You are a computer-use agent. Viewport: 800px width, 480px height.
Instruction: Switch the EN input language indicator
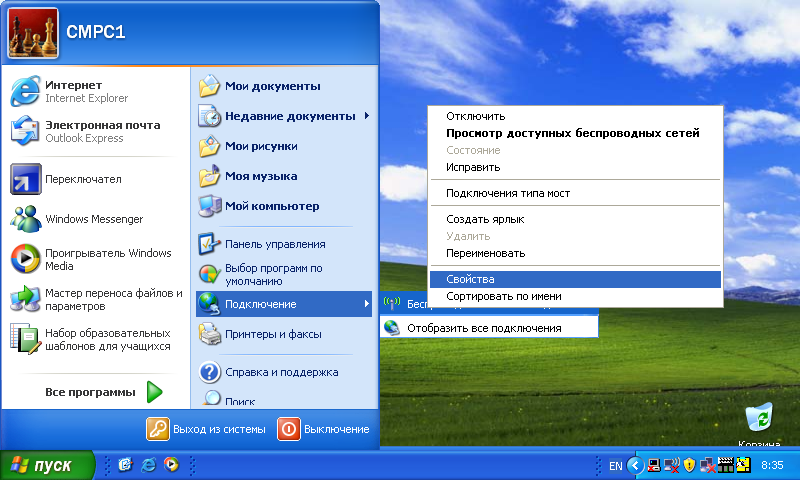[616, 466]
